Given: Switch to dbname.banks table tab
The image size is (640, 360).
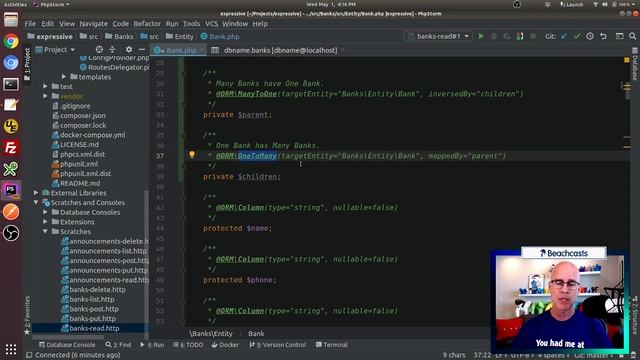Looking at the screenshot, I should coord(278,50).
